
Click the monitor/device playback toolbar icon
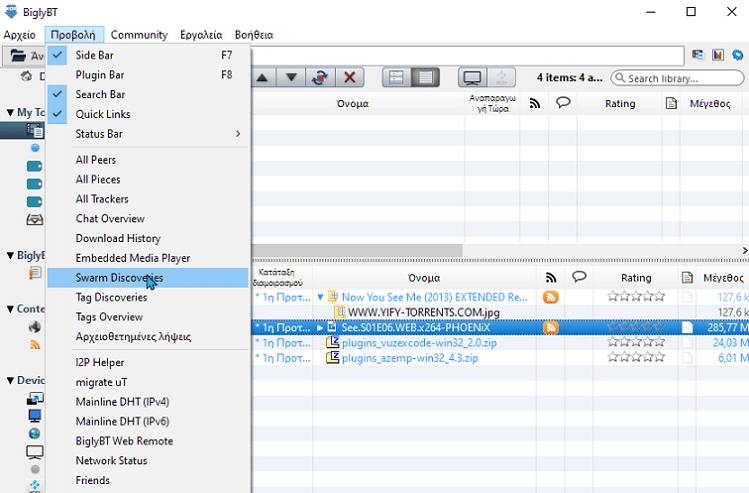click(472, 77)
